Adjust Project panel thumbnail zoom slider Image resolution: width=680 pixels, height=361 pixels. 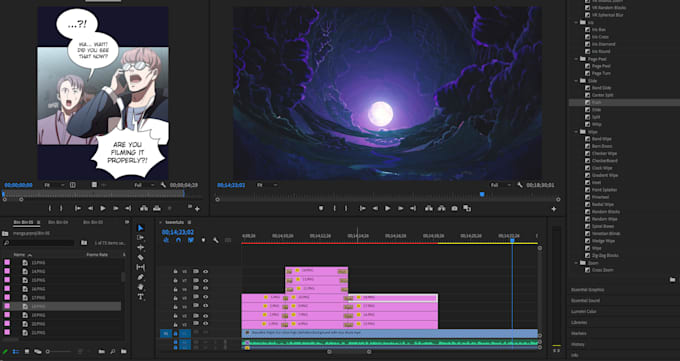[59, 351]
